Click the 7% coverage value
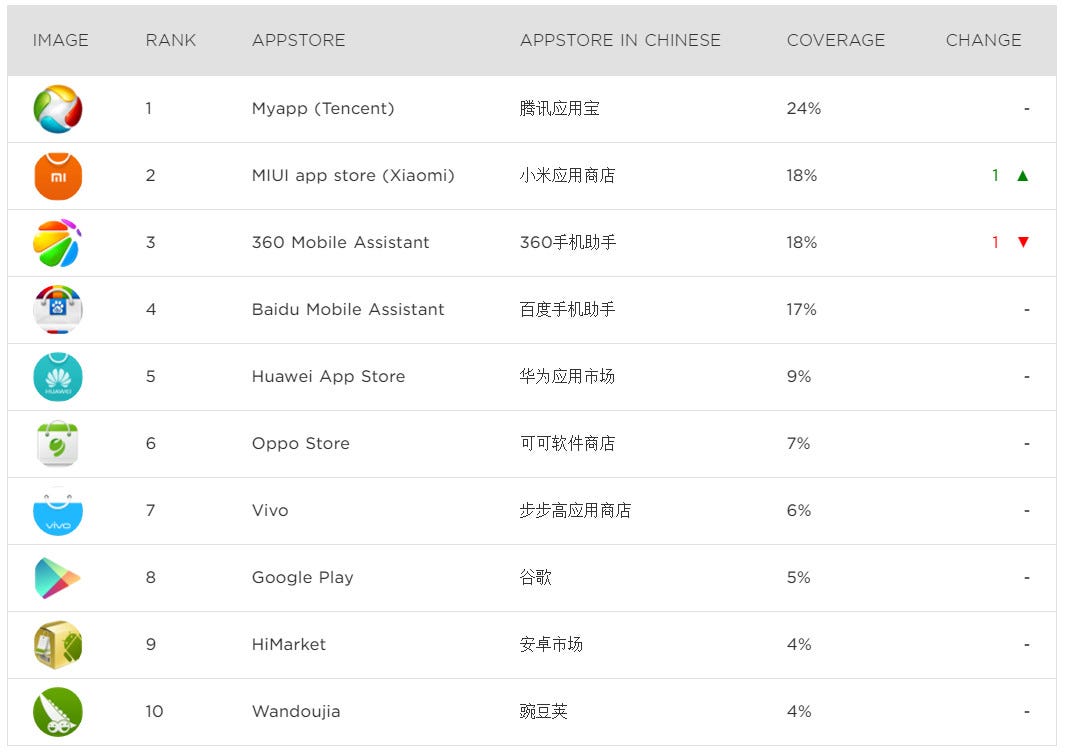The image size is (1067, 756). click(x=798, y=444)
